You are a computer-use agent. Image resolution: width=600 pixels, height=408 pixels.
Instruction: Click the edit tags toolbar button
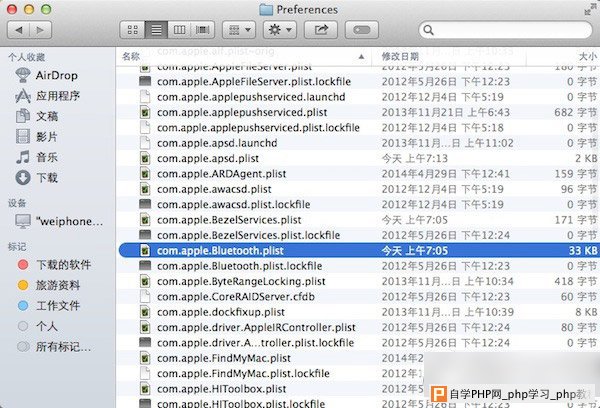pos(362,30)
